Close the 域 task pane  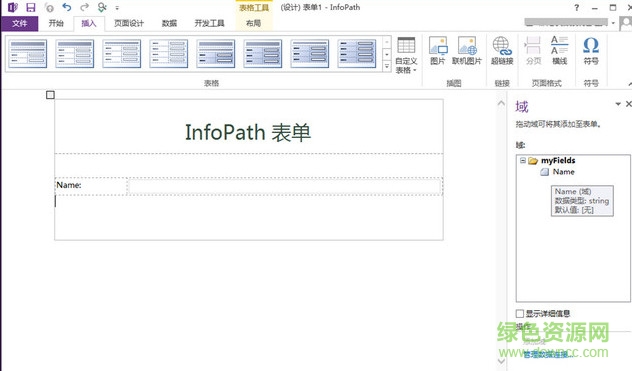click(x=628, y=104)
